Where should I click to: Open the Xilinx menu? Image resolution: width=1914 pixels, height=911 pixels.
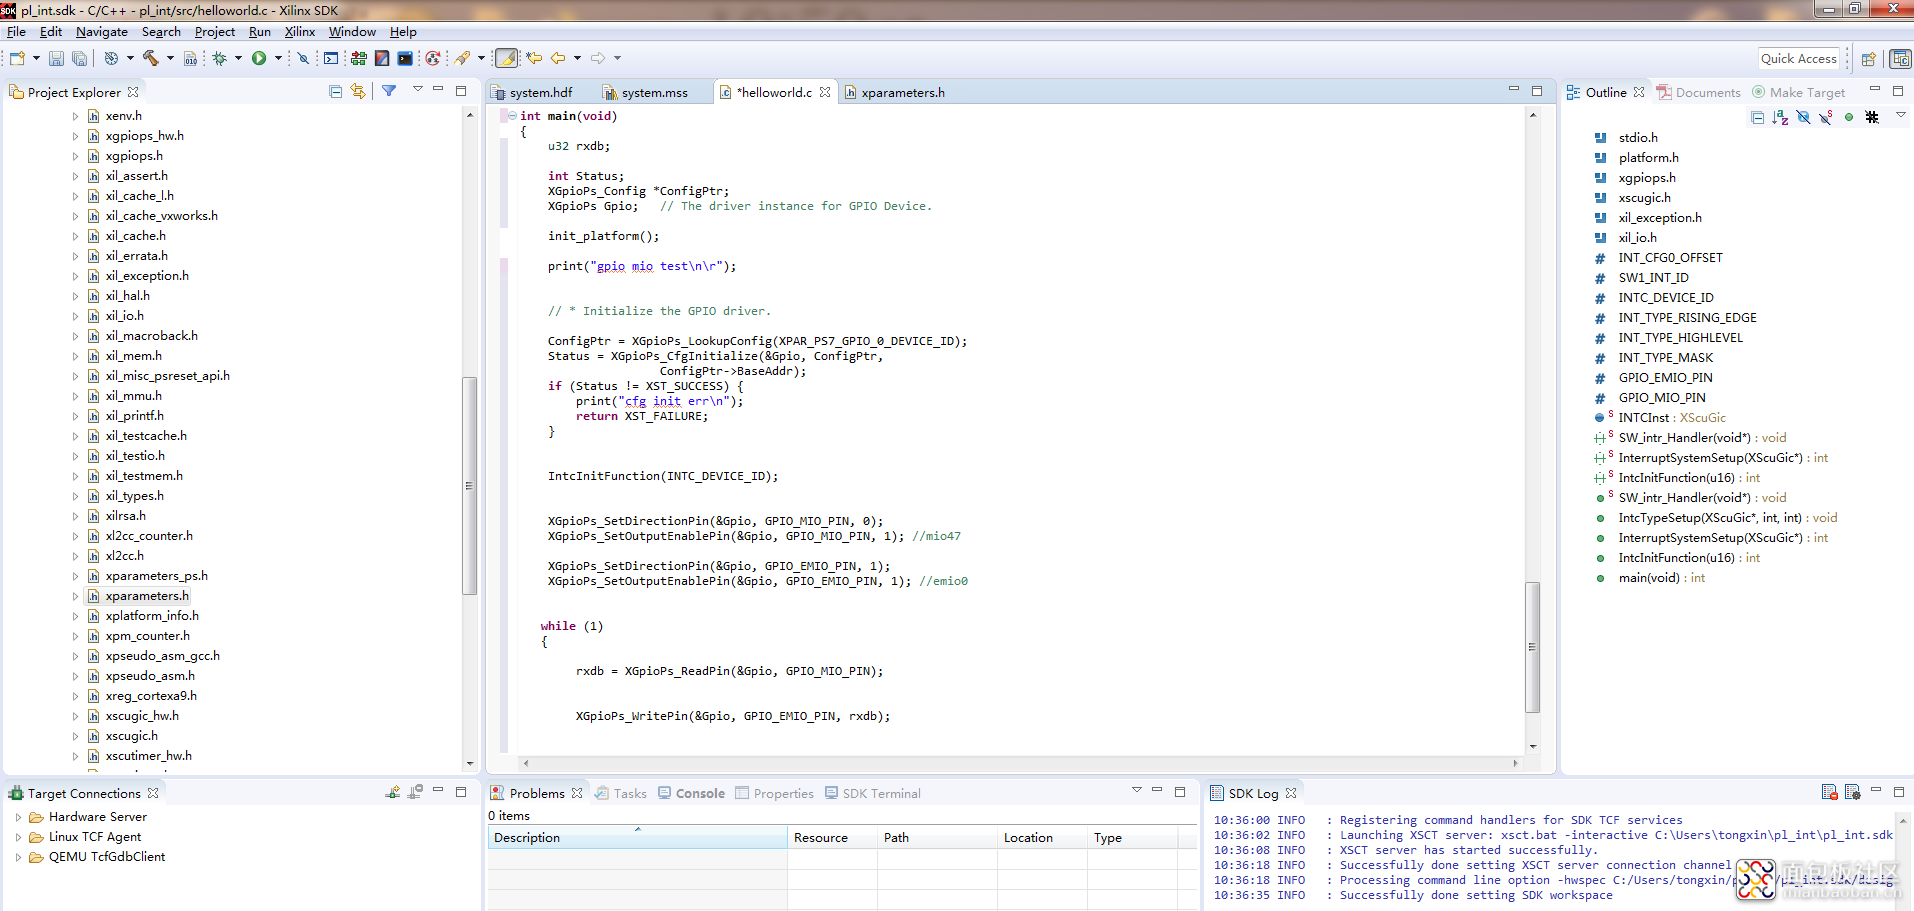300,32
